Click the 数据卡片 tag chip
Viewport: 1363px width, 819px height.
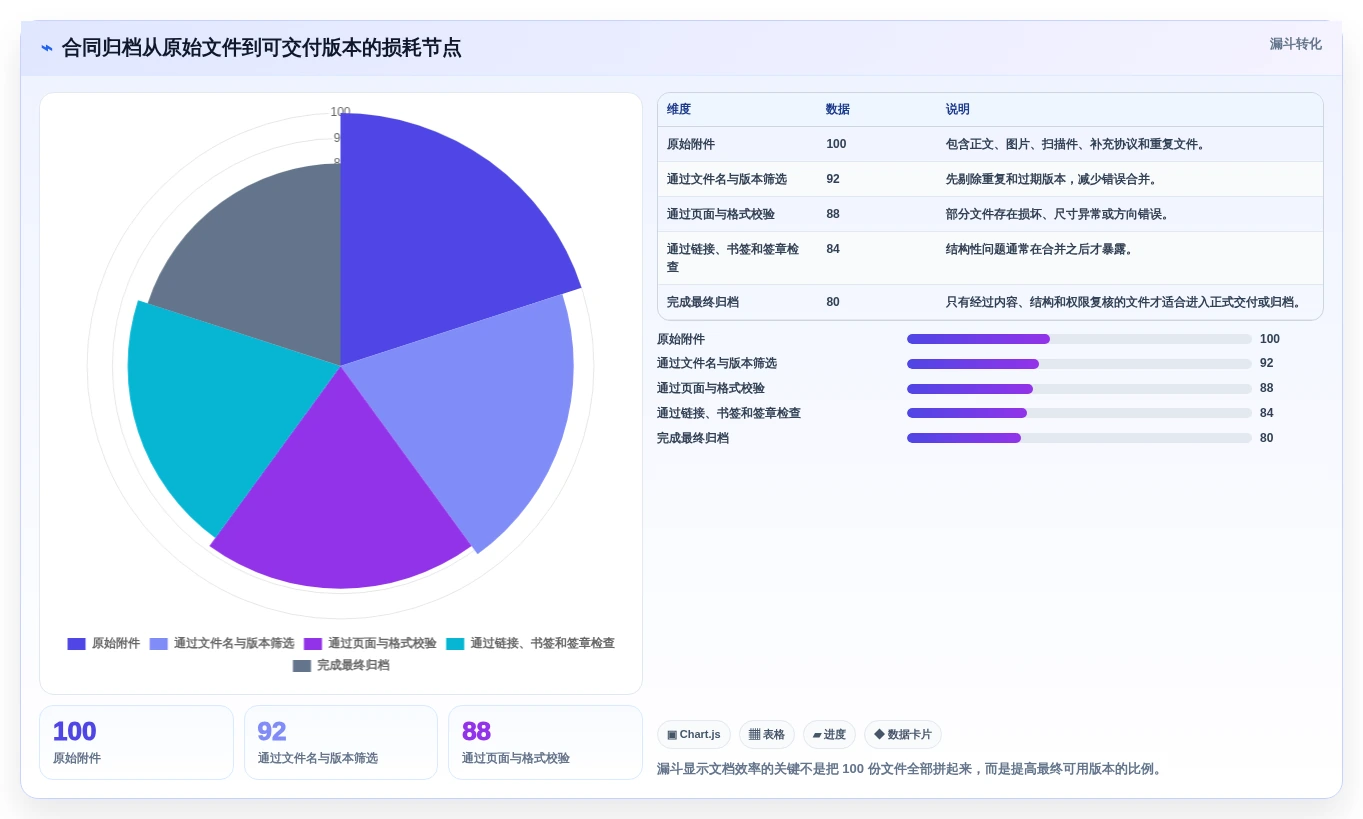click(903, 735)
